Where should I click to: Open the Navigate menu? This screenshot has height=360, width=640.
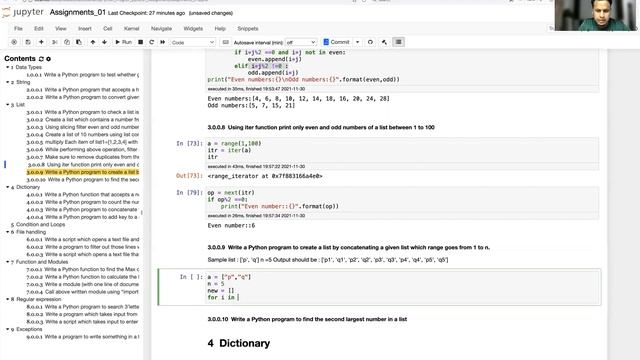click(161, 29)
